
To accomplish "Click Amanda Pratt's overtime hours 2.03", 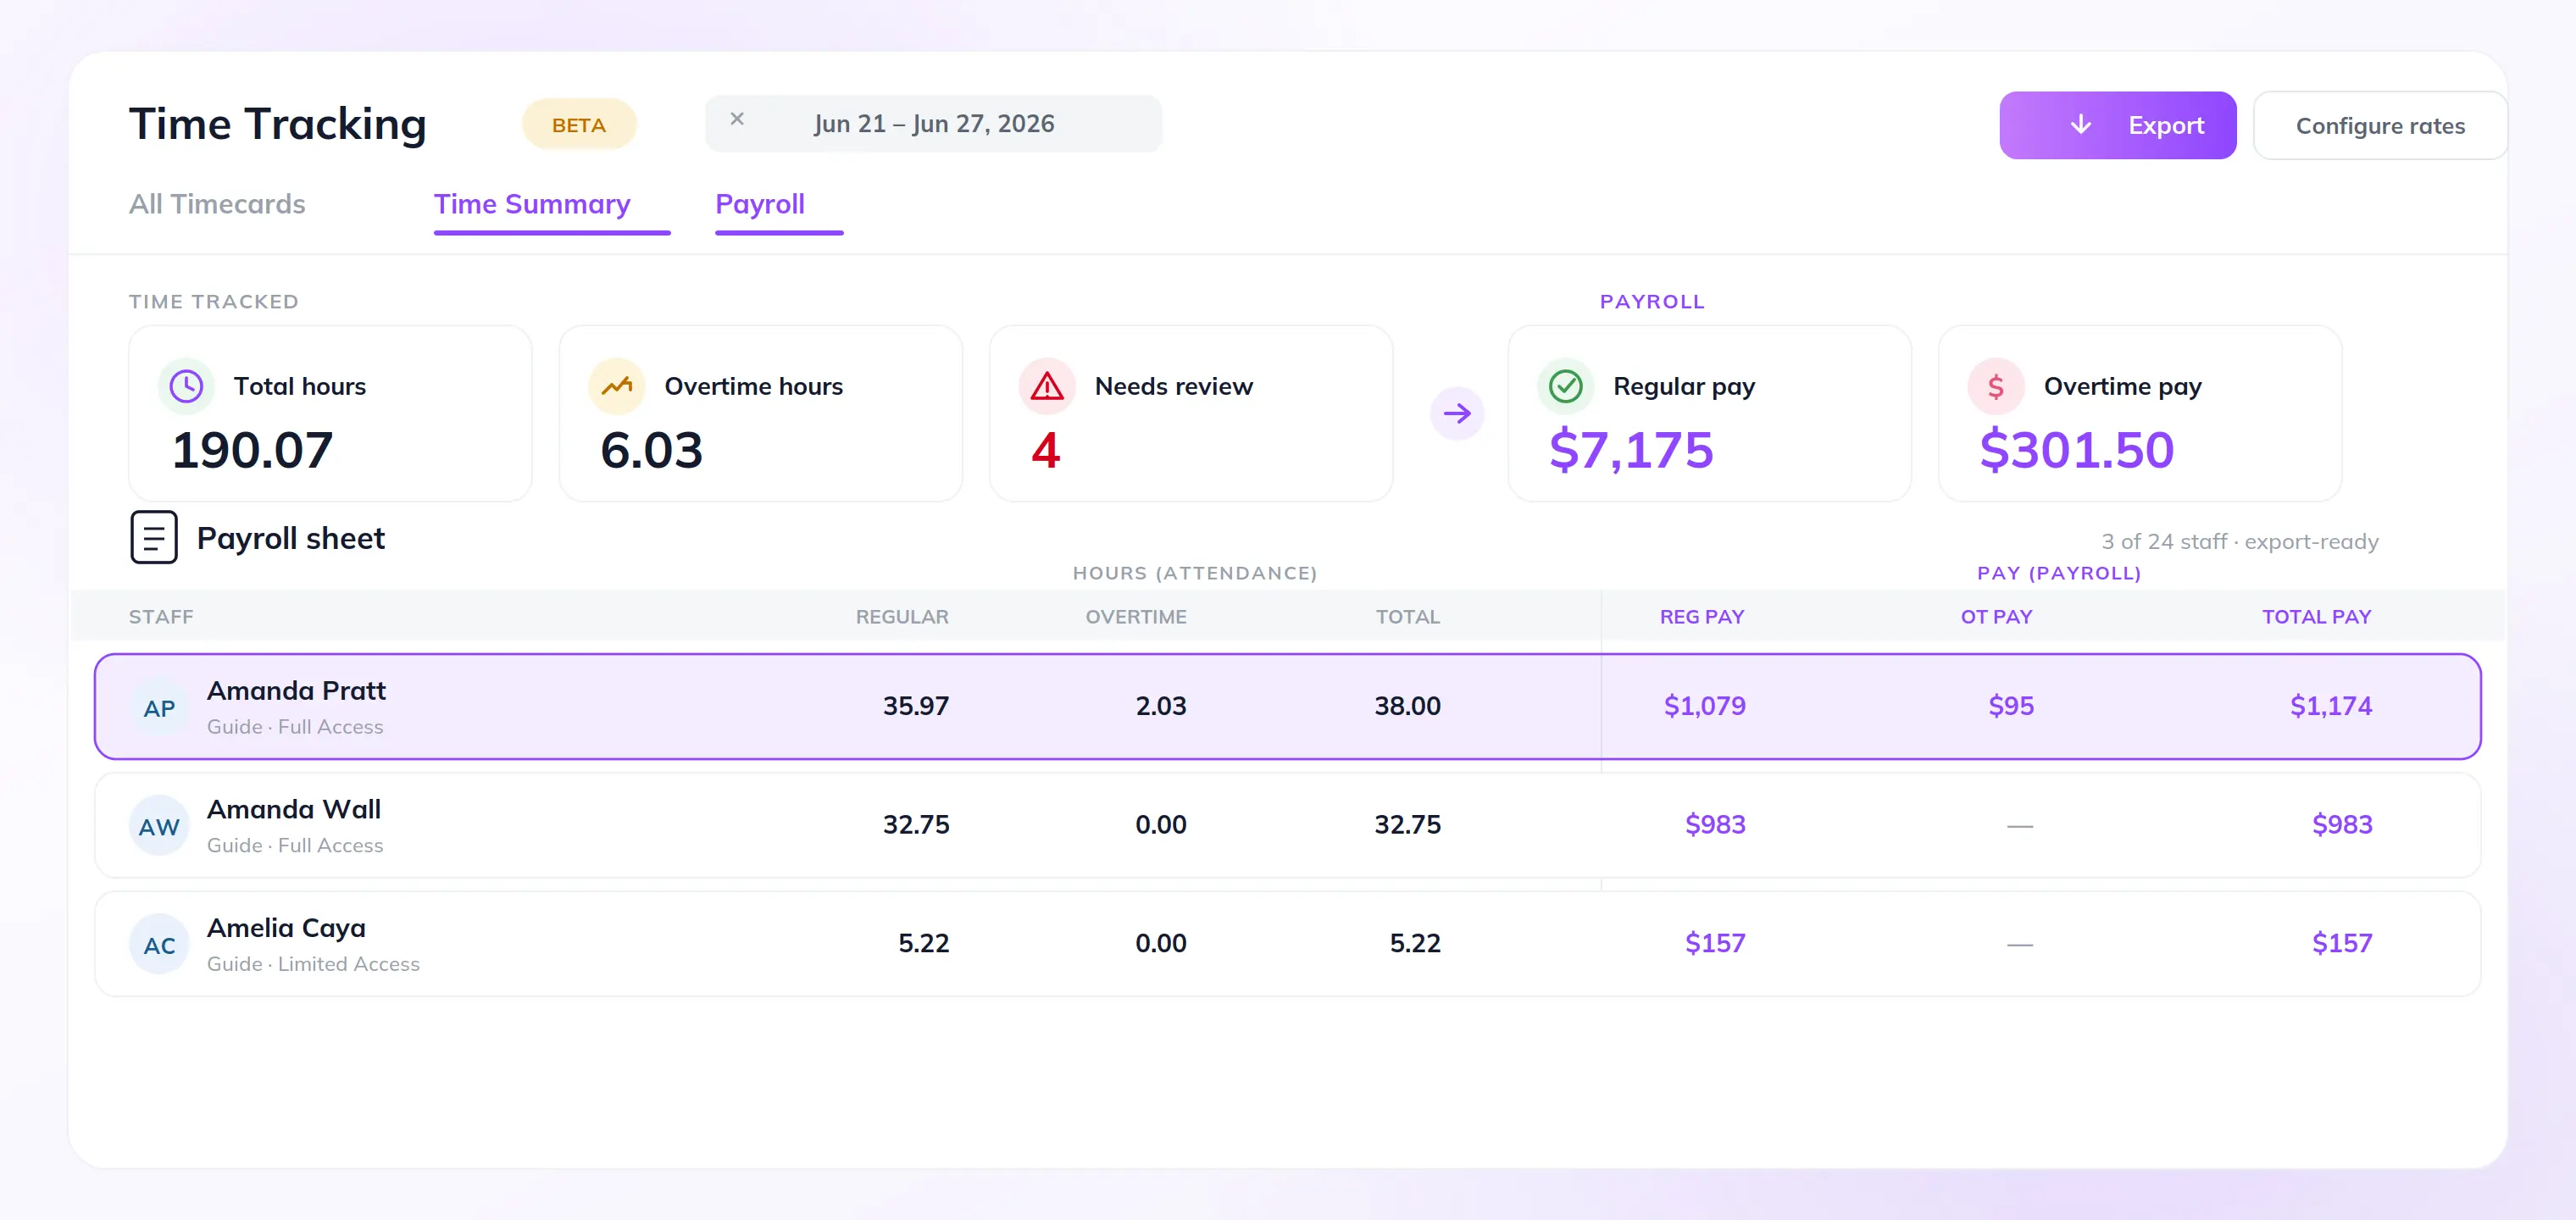I will 1161,706.
